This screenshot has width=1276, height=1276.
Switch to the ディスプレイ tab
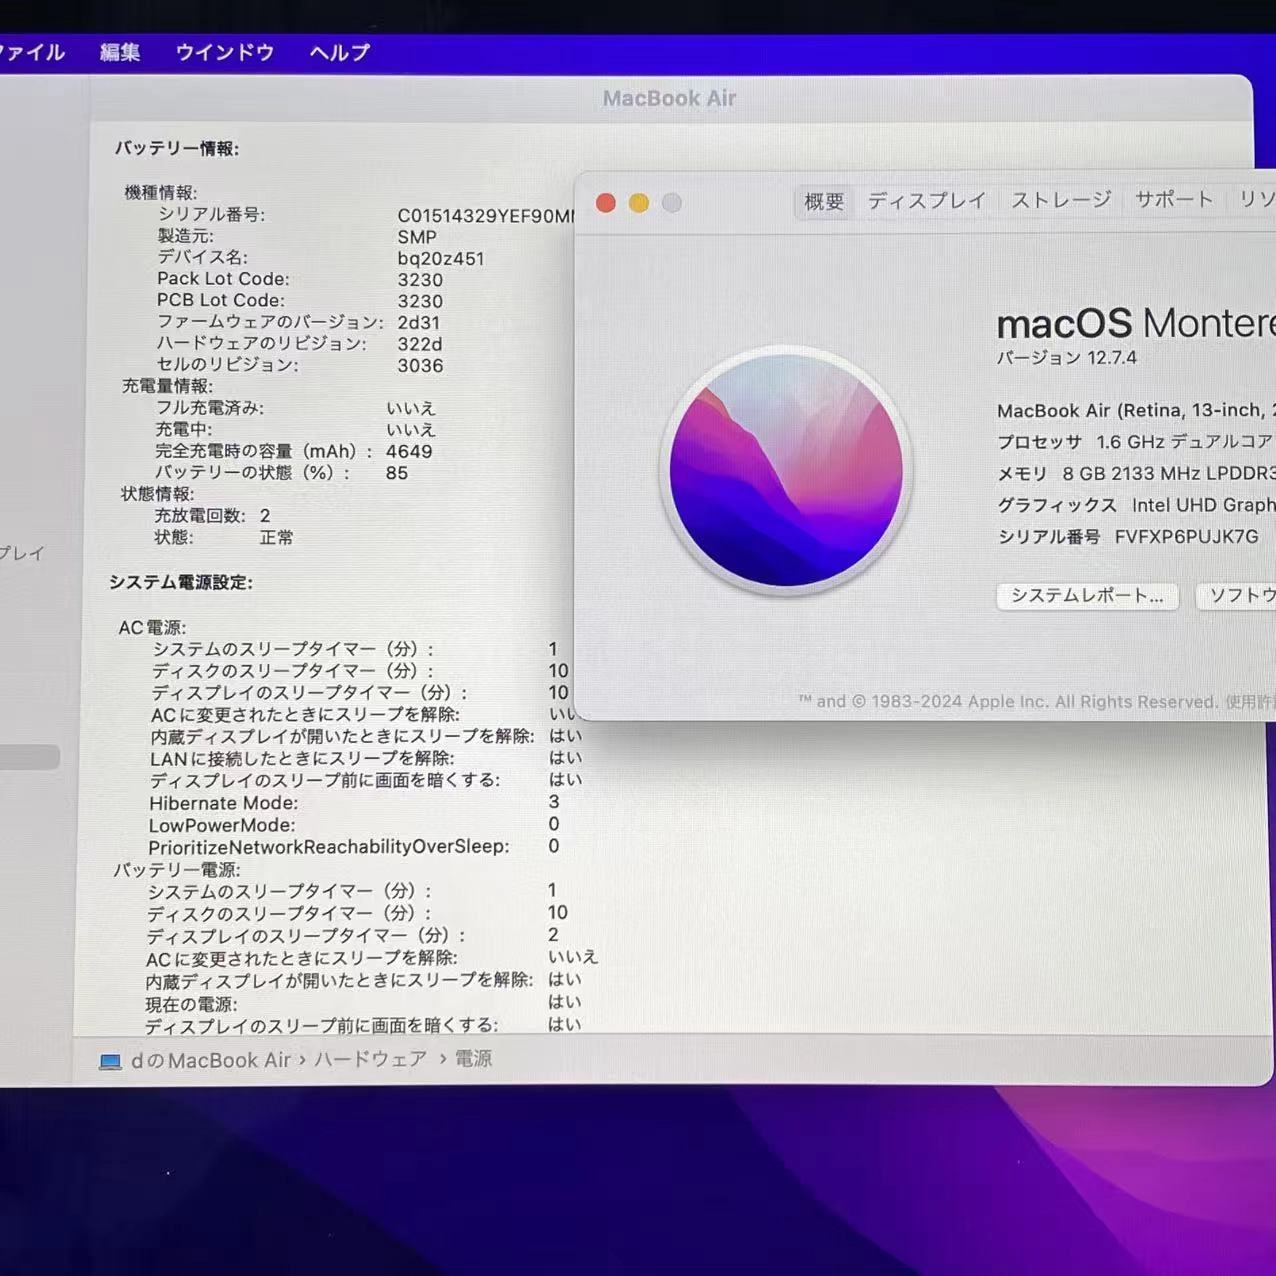click(925, 200)
